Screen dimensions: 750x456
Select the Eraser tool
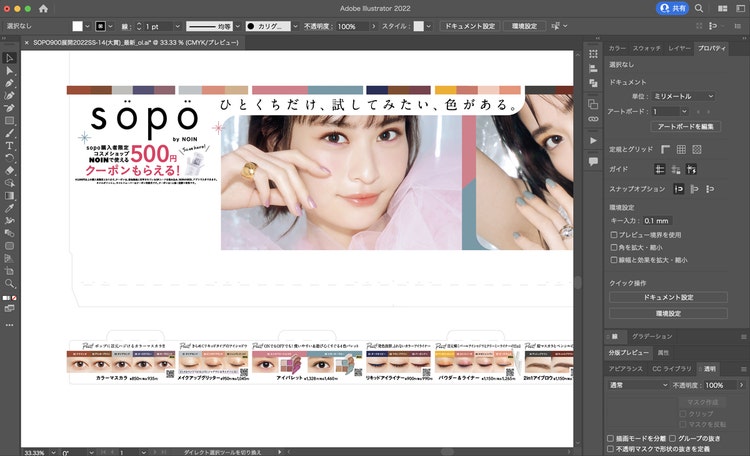tap(9, 170)
